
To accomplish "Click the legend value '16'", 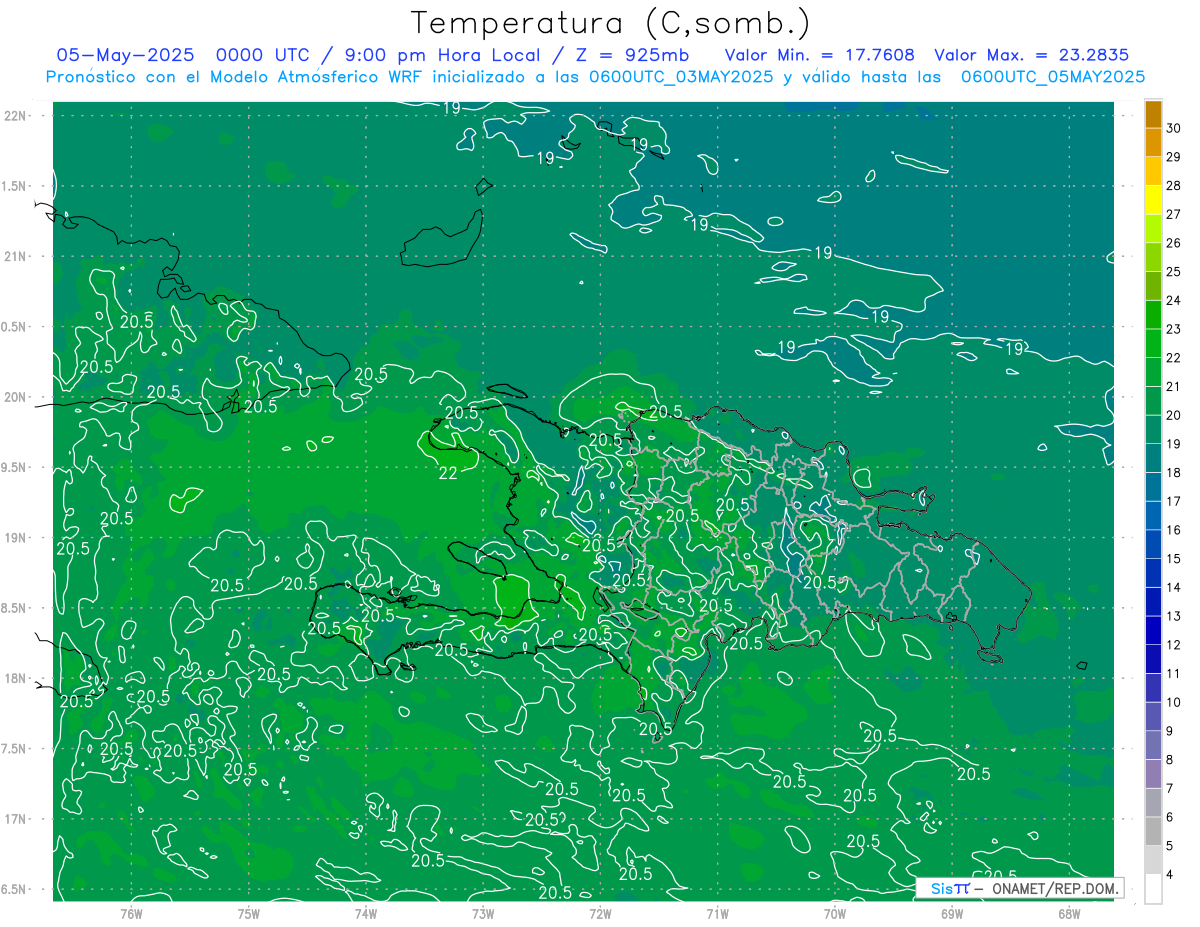I will [1174, 530].
